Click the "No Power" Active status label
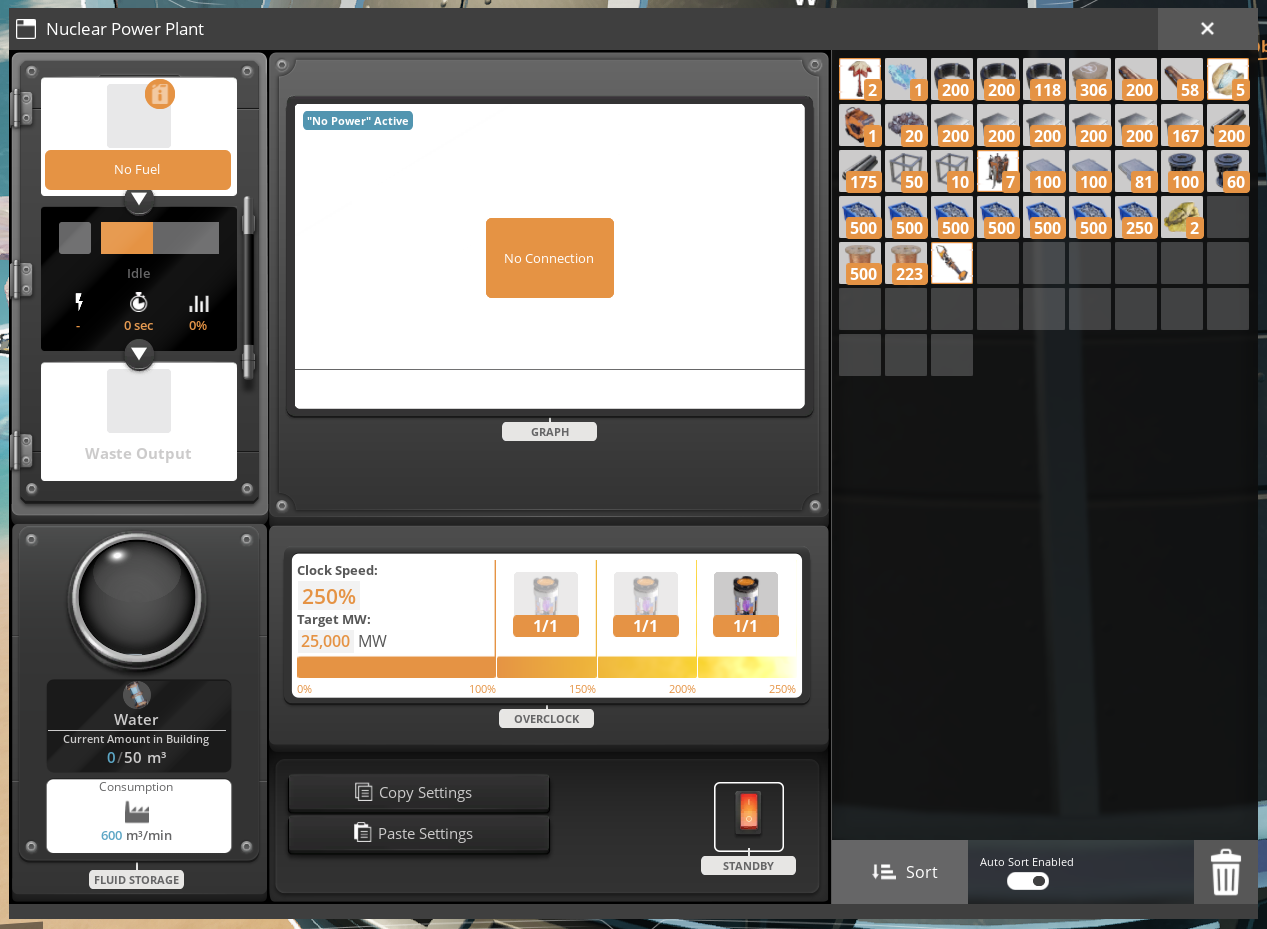Screen dimensions: 1267x929 point(358,121)
